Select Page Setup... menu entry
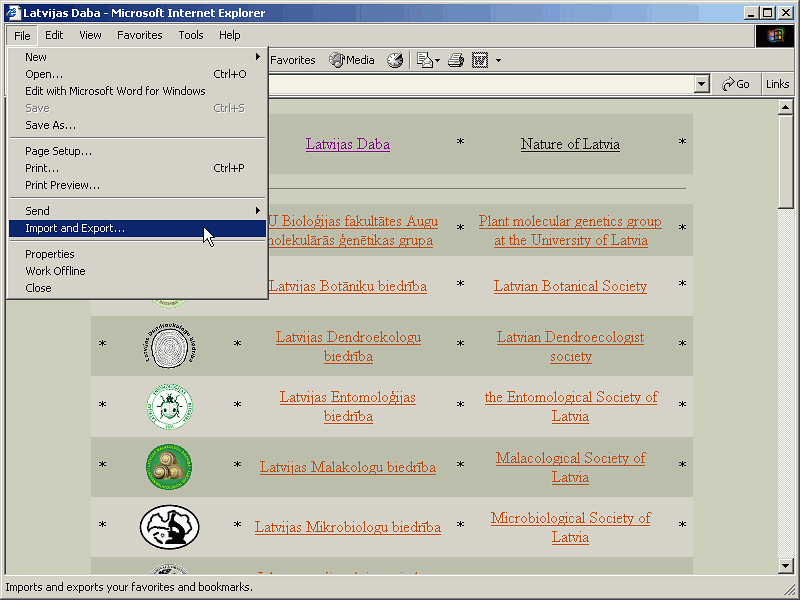The width and height of the screenshot is (800, 600). click(x=137, y=151)
